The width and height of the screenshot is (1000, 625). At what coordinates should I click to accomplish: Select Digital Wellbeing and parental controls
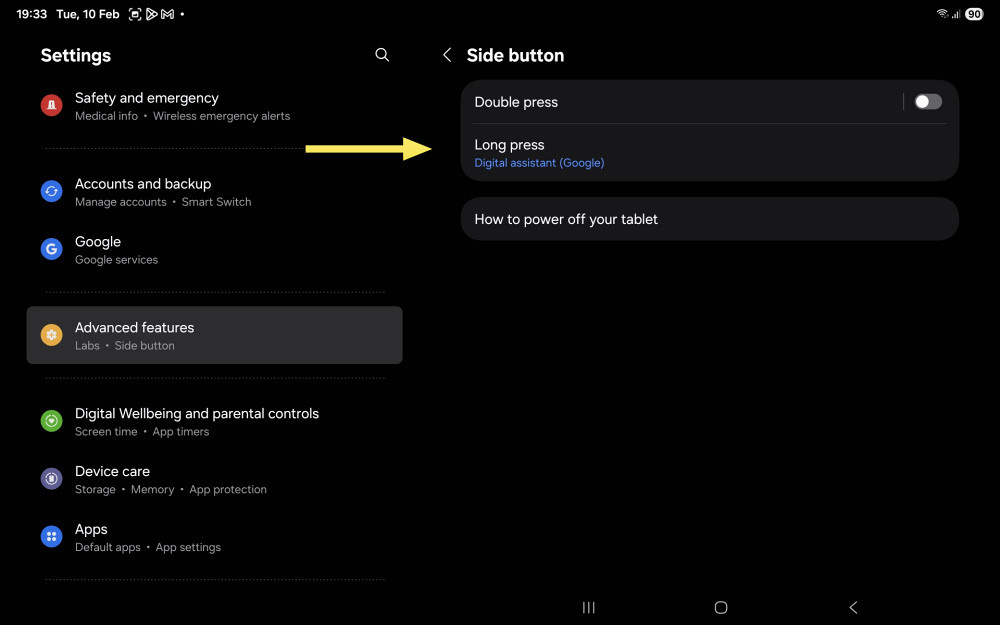[214, 421]
